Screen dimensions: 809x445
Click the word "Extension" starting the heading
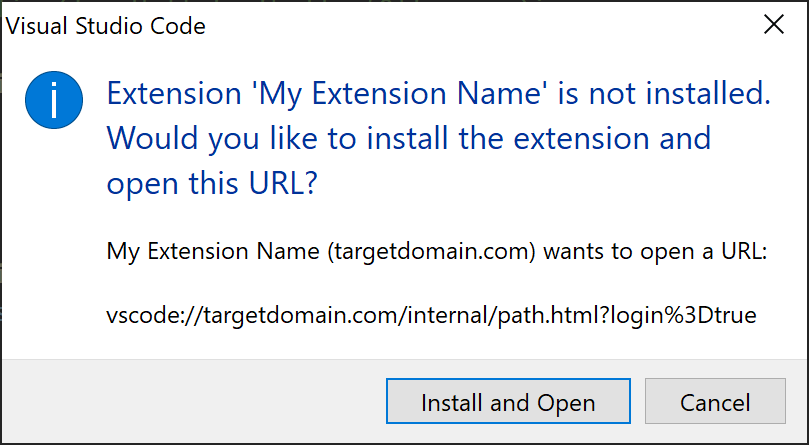174,93
